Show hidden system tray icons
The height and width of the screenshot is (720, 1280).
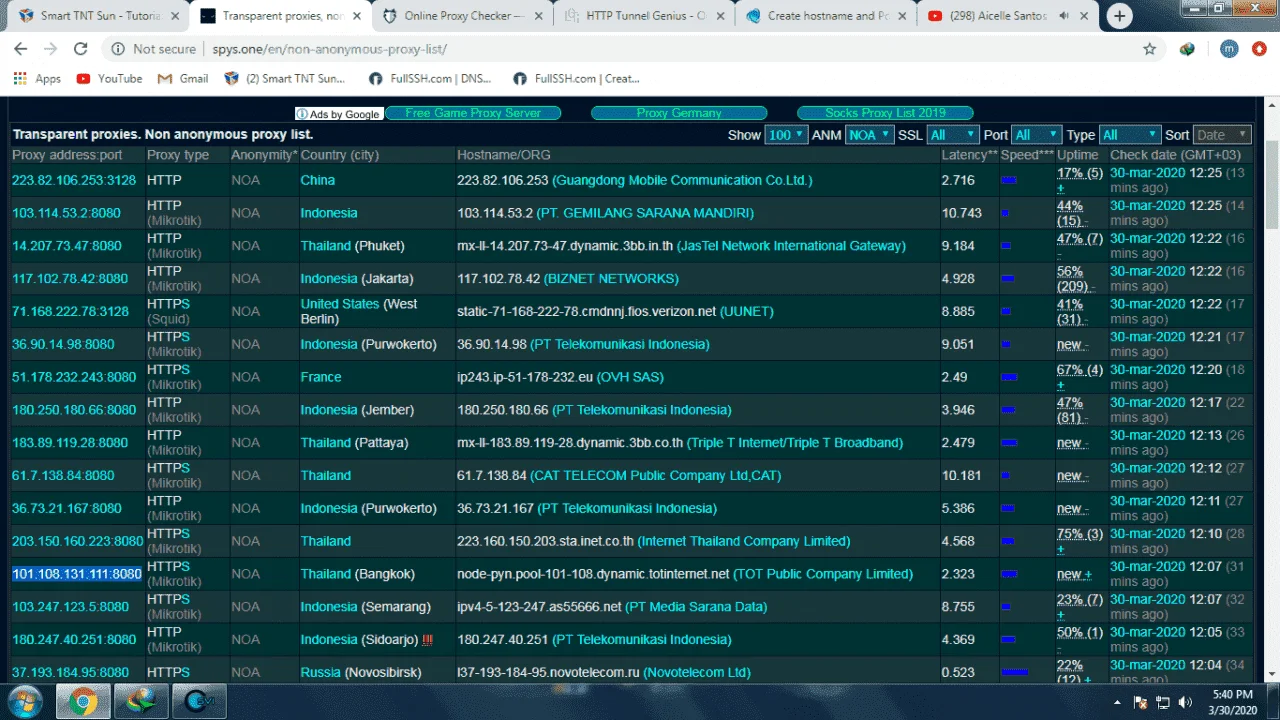(1117, 702)
